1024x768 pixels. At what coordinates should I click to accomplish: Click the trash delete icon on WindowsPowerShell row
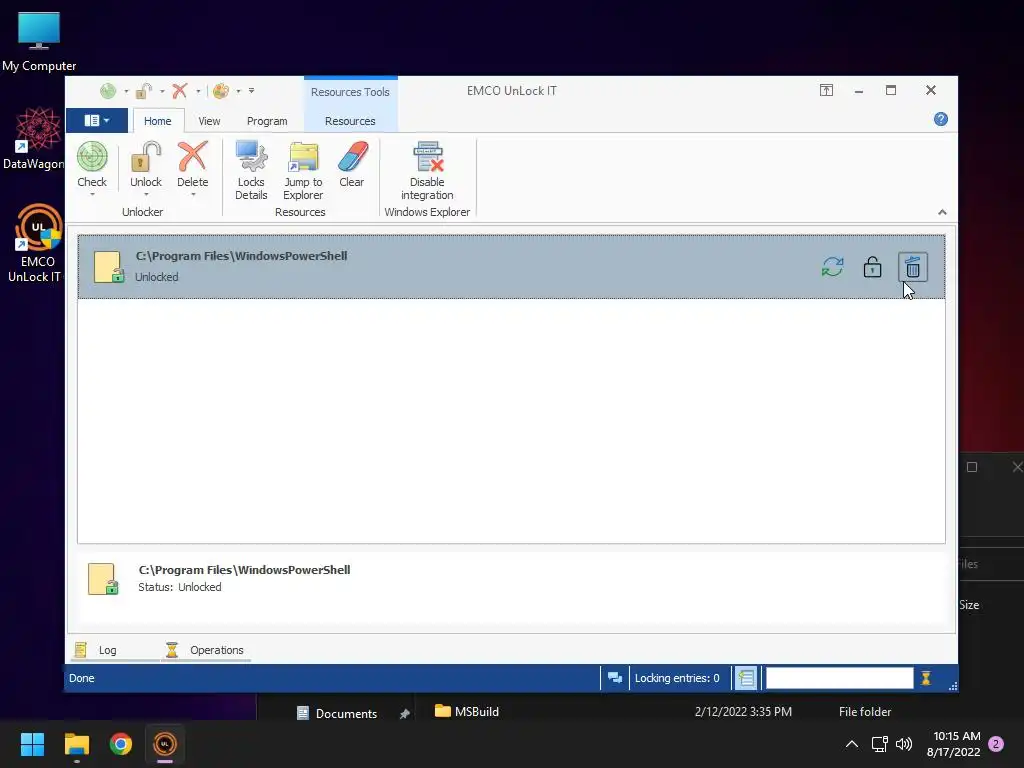click(913, 267)
